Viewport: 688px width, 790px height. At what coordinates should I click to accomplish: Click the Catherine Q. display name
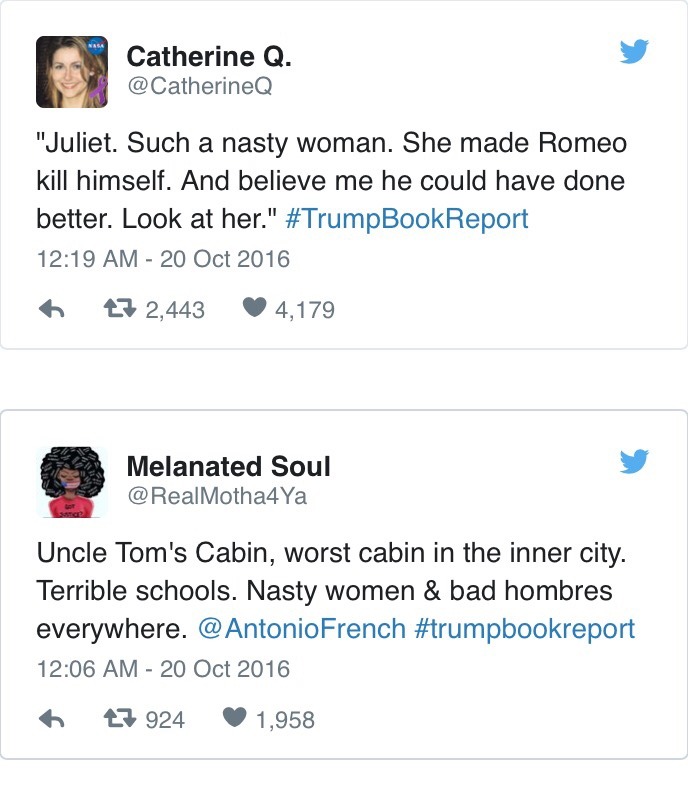(x=209, y=58)
